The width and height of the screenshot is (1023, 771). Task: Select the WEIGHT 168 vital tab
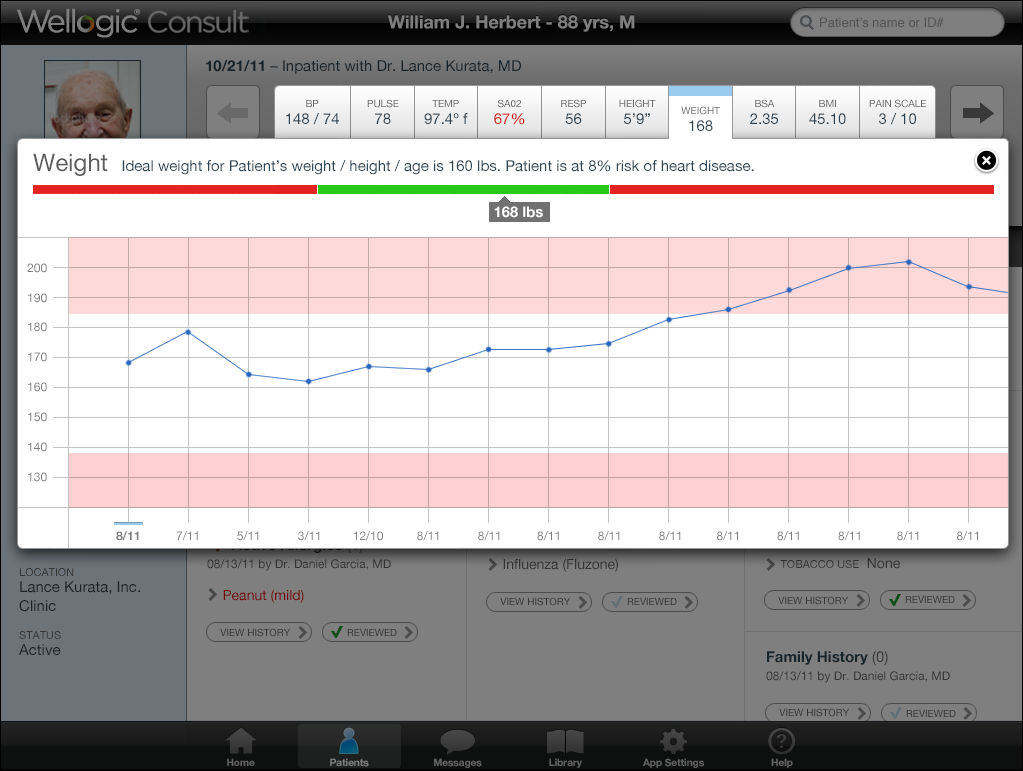701,113
